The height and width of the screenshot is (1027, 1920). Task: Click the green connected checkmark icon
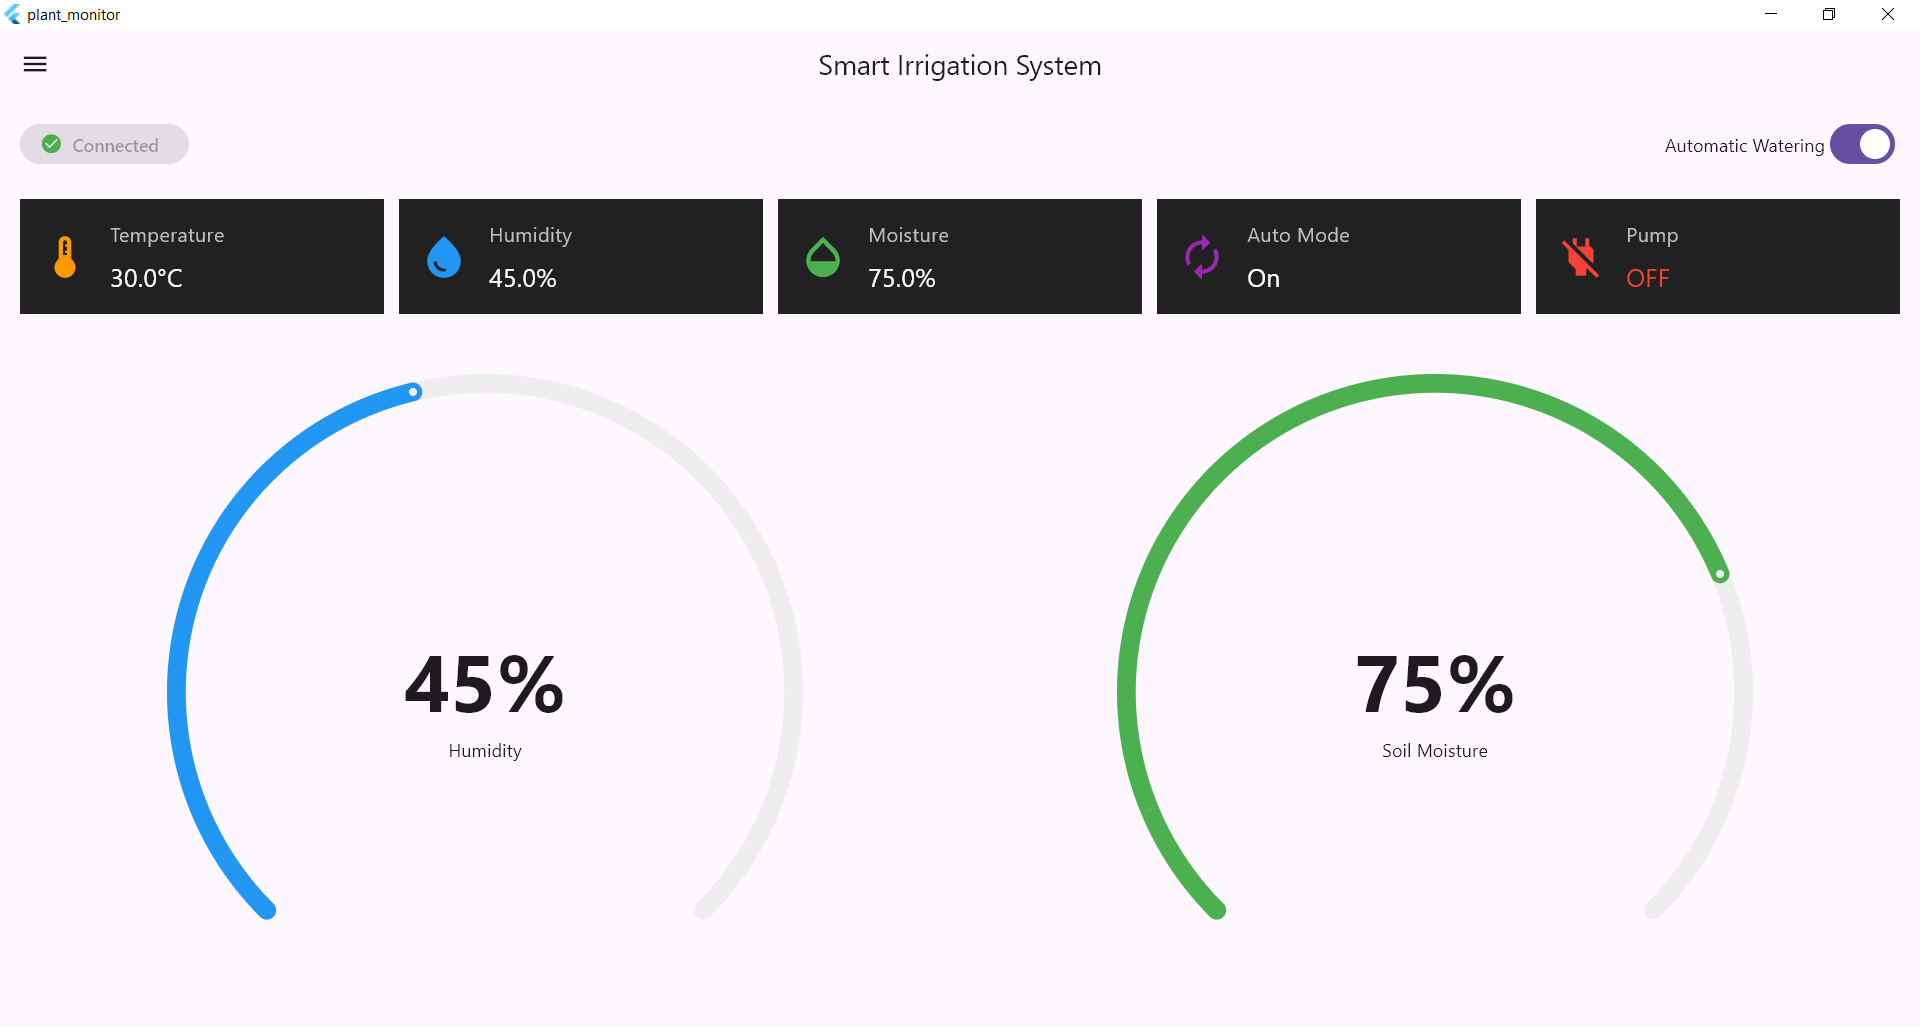coord(52,144)
